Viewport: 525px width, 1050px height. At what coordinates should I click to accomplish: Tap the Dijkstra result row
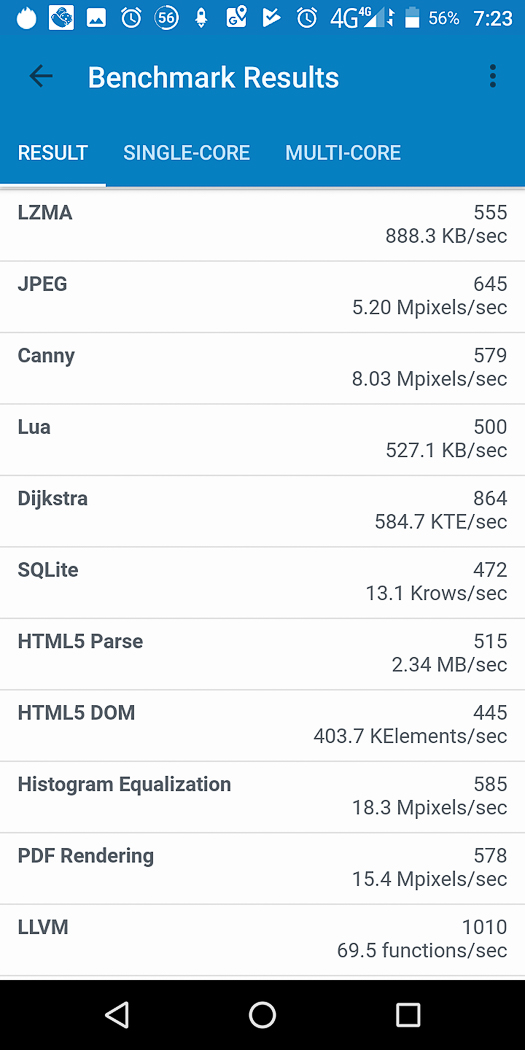point(262,511)
